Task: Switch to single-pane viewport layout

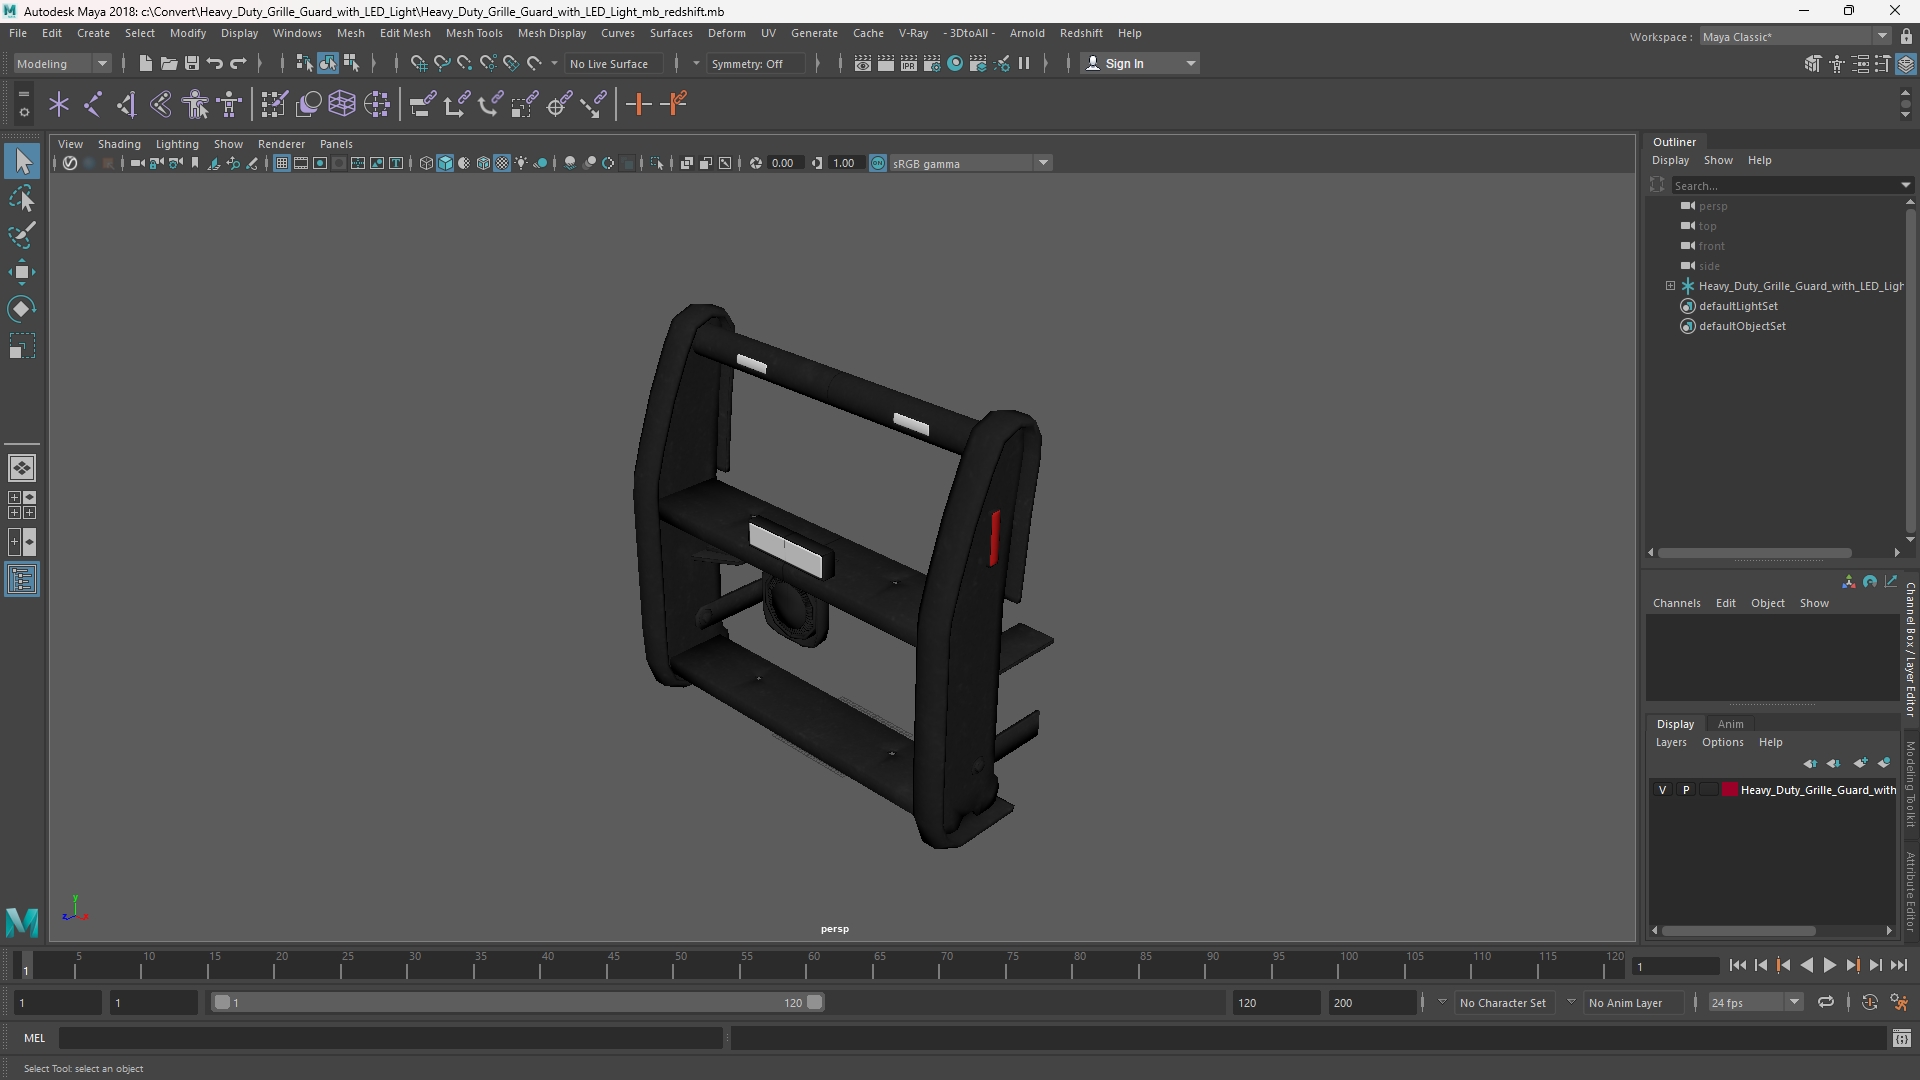Action: [22, 468]
